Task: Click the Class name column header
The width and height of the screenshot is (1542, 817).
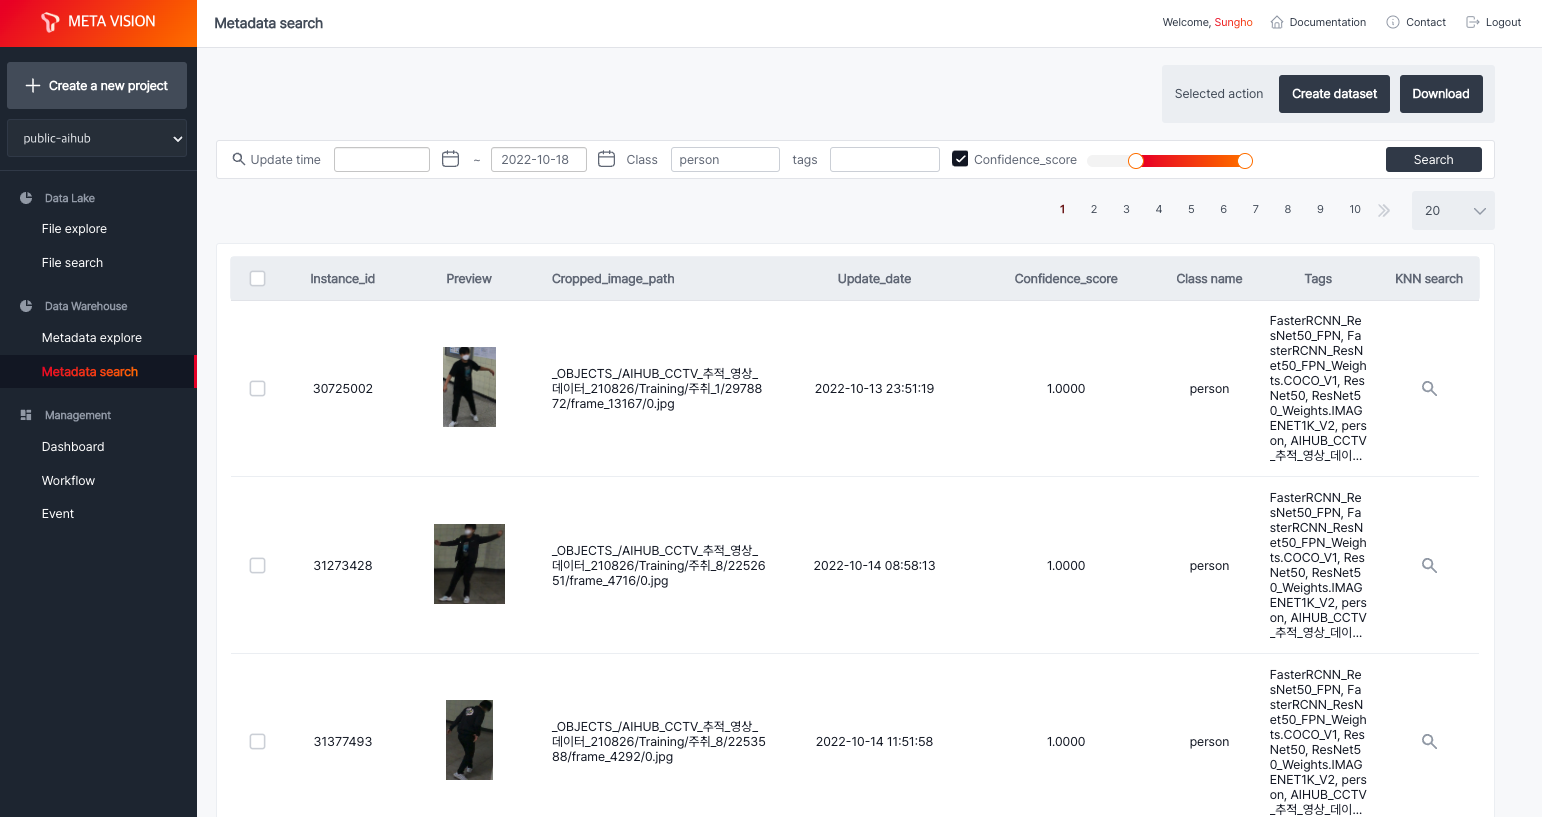Action: click(1209, 279)
